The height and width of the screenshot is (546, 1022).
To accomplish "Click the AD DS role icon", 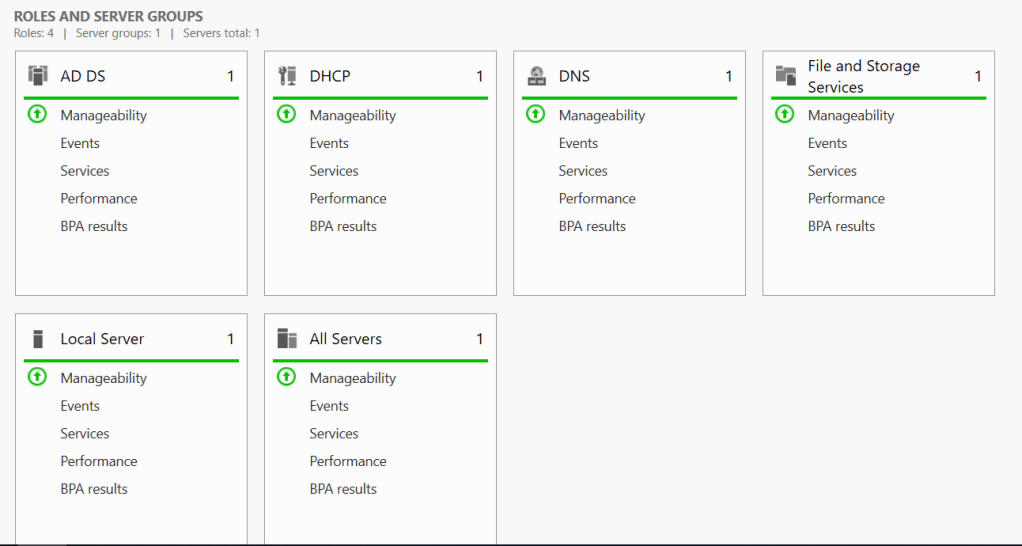I will (x=38, y=76).
